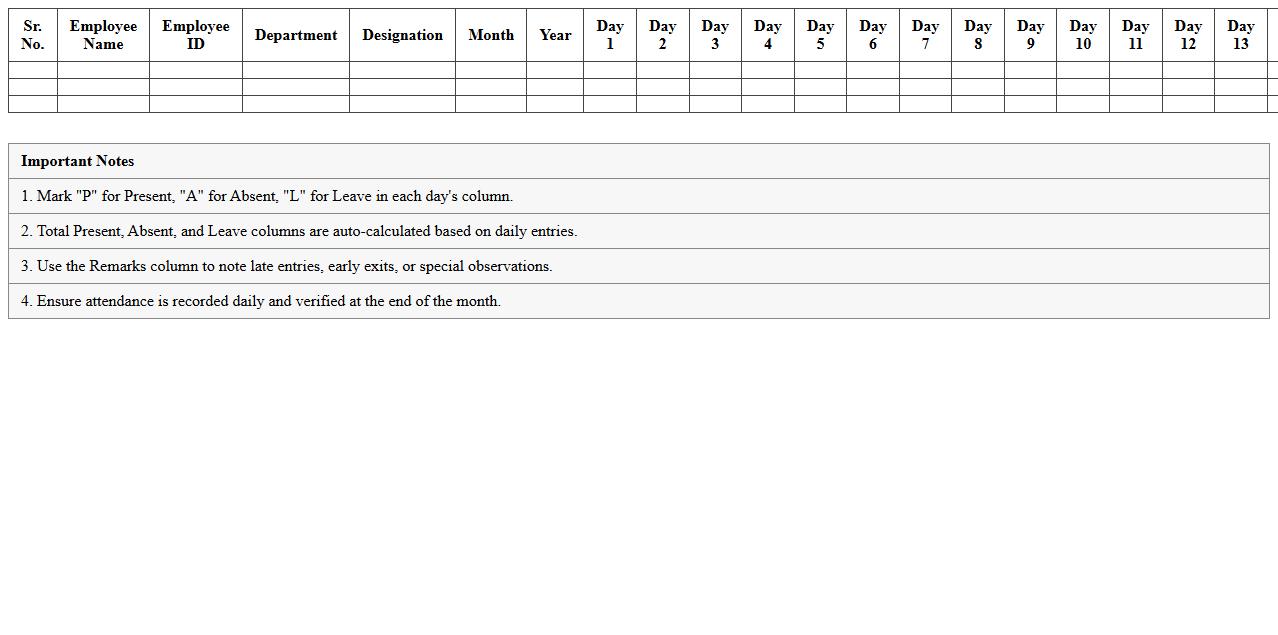1278x635 pixels.
Task: Select the Day 1 column header
Action: tap(609, 35)
